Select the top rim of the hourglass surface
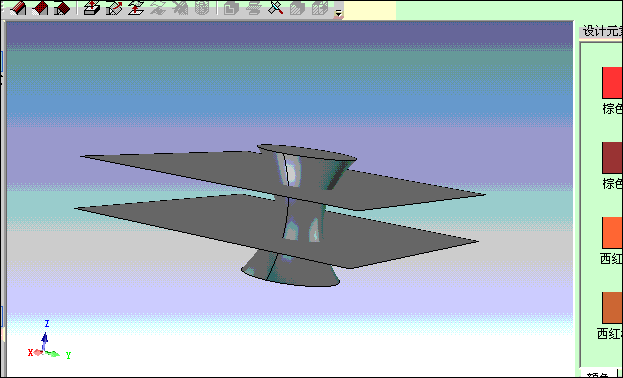The width and height of the screenshot is (623, 378). coord(307,152)
